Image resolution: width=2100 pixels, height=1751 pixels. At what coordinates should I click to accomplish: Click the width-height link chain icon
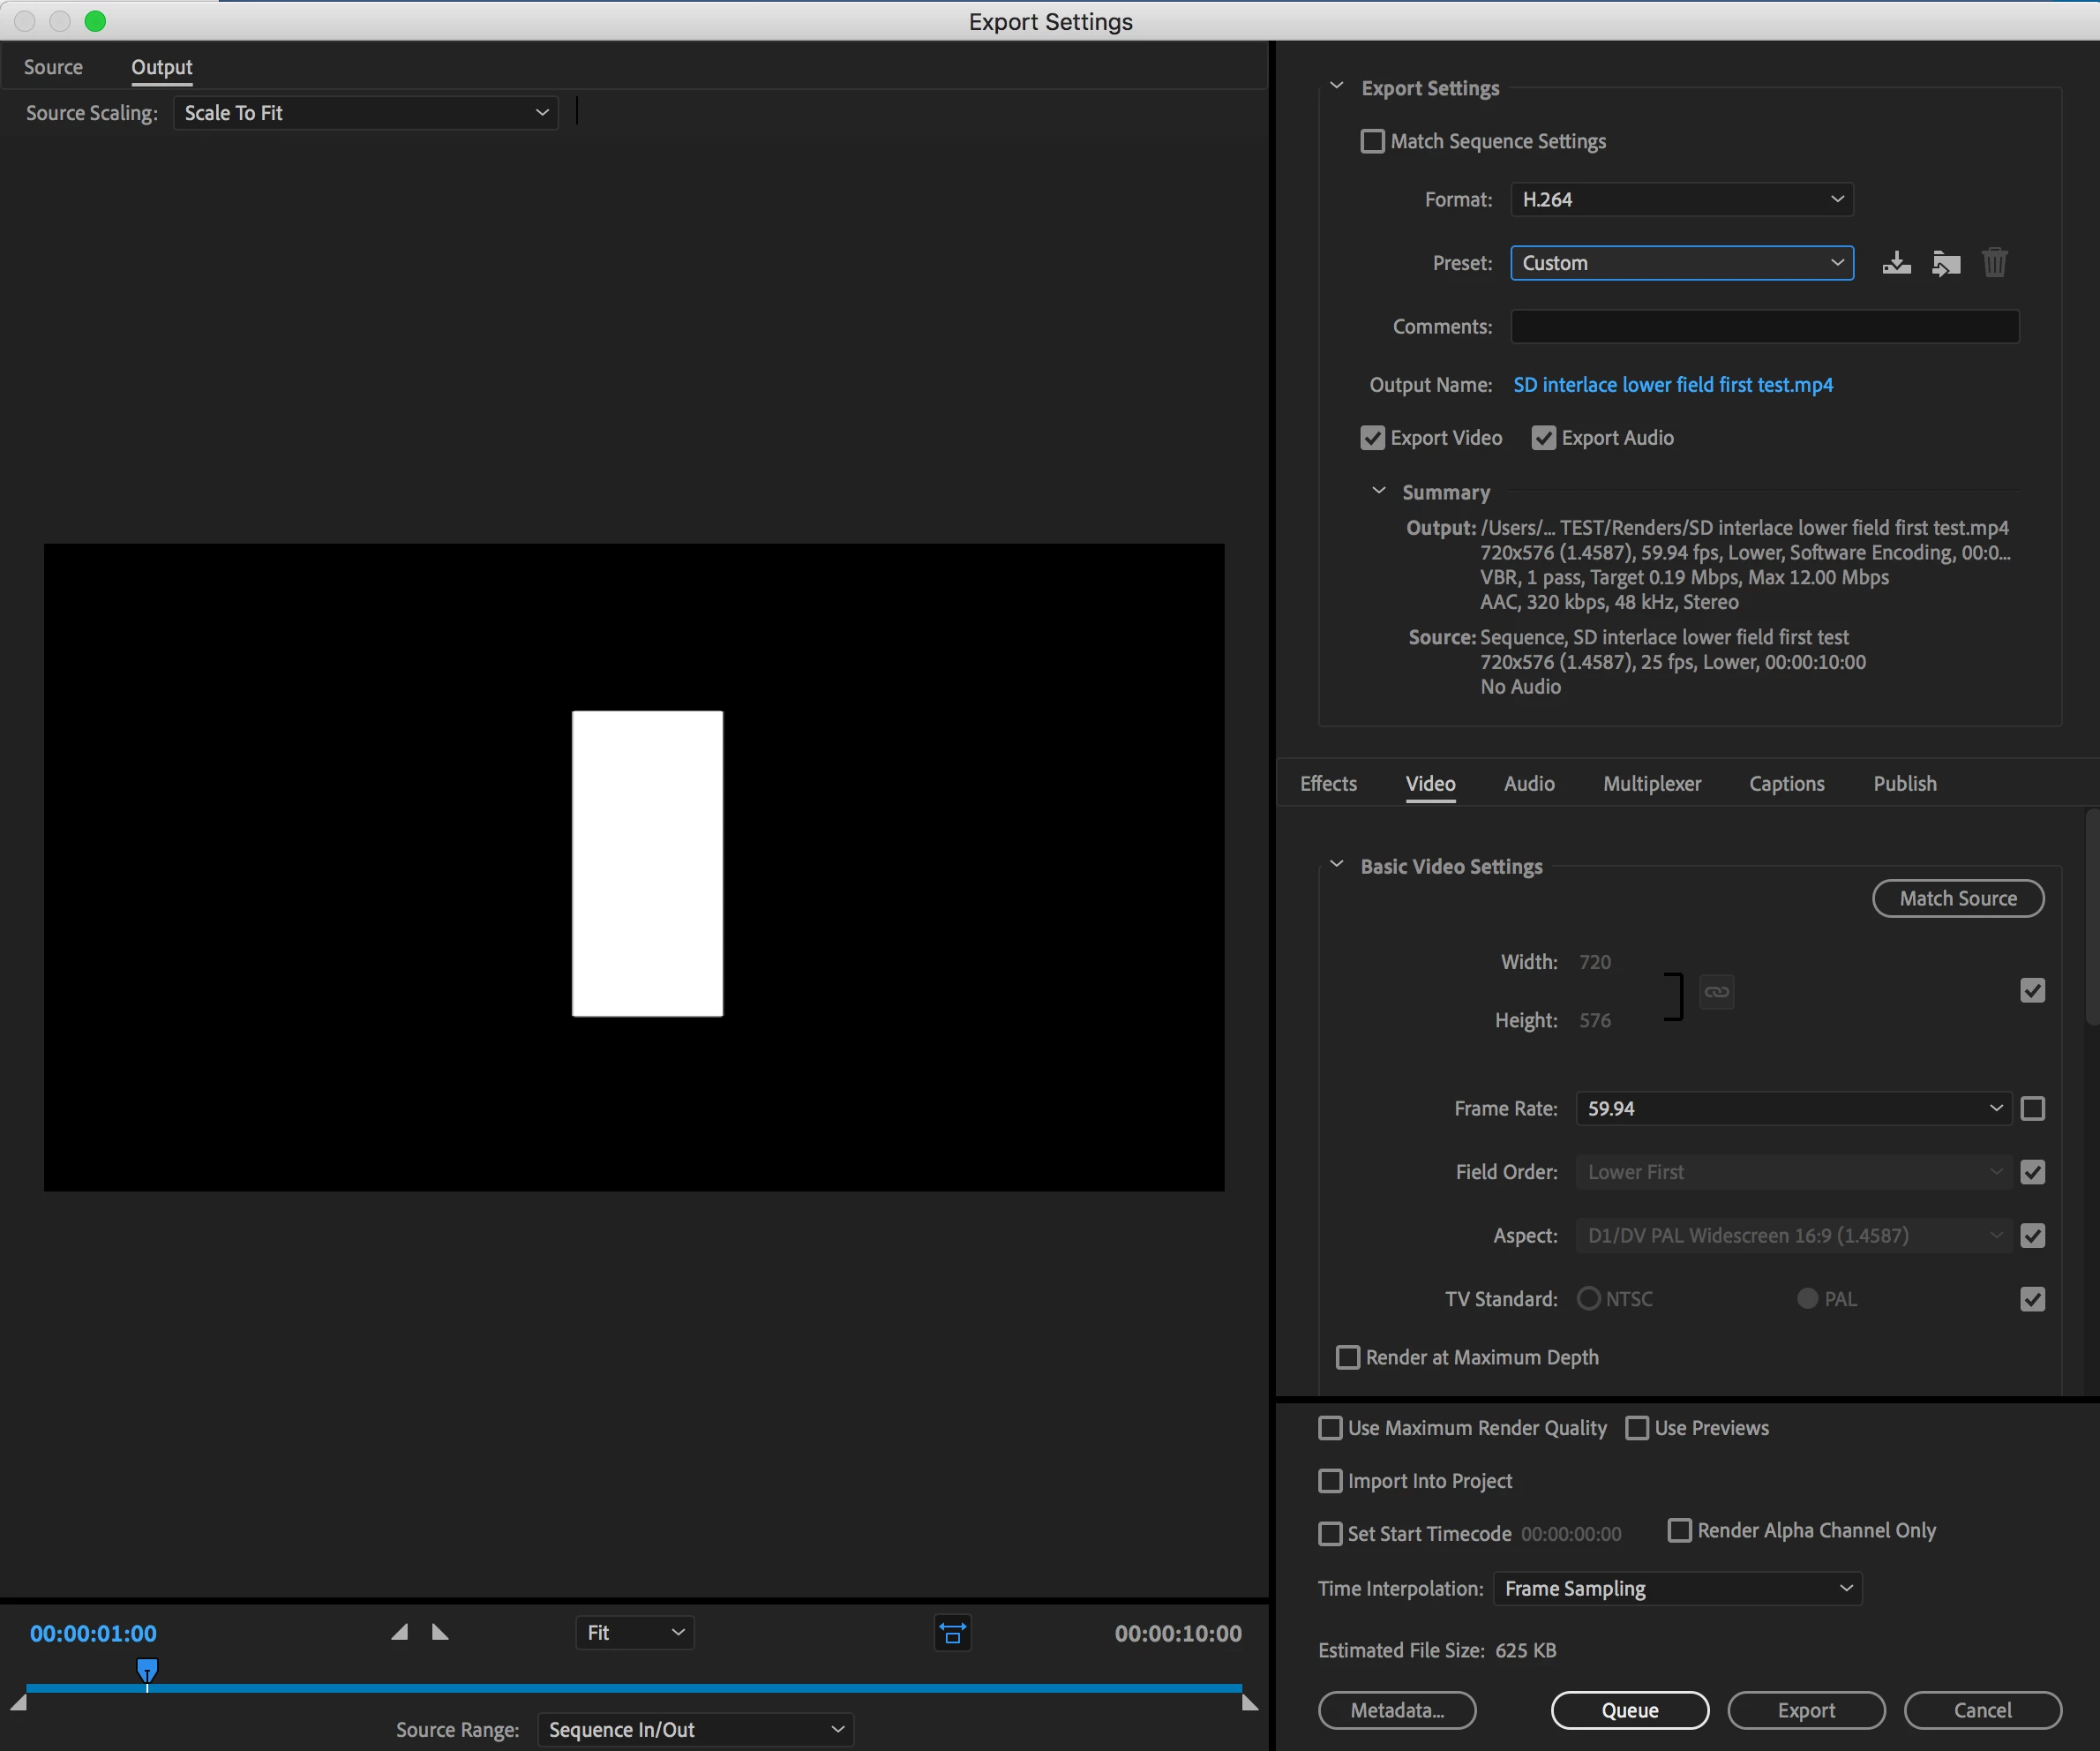point(1716,991)
